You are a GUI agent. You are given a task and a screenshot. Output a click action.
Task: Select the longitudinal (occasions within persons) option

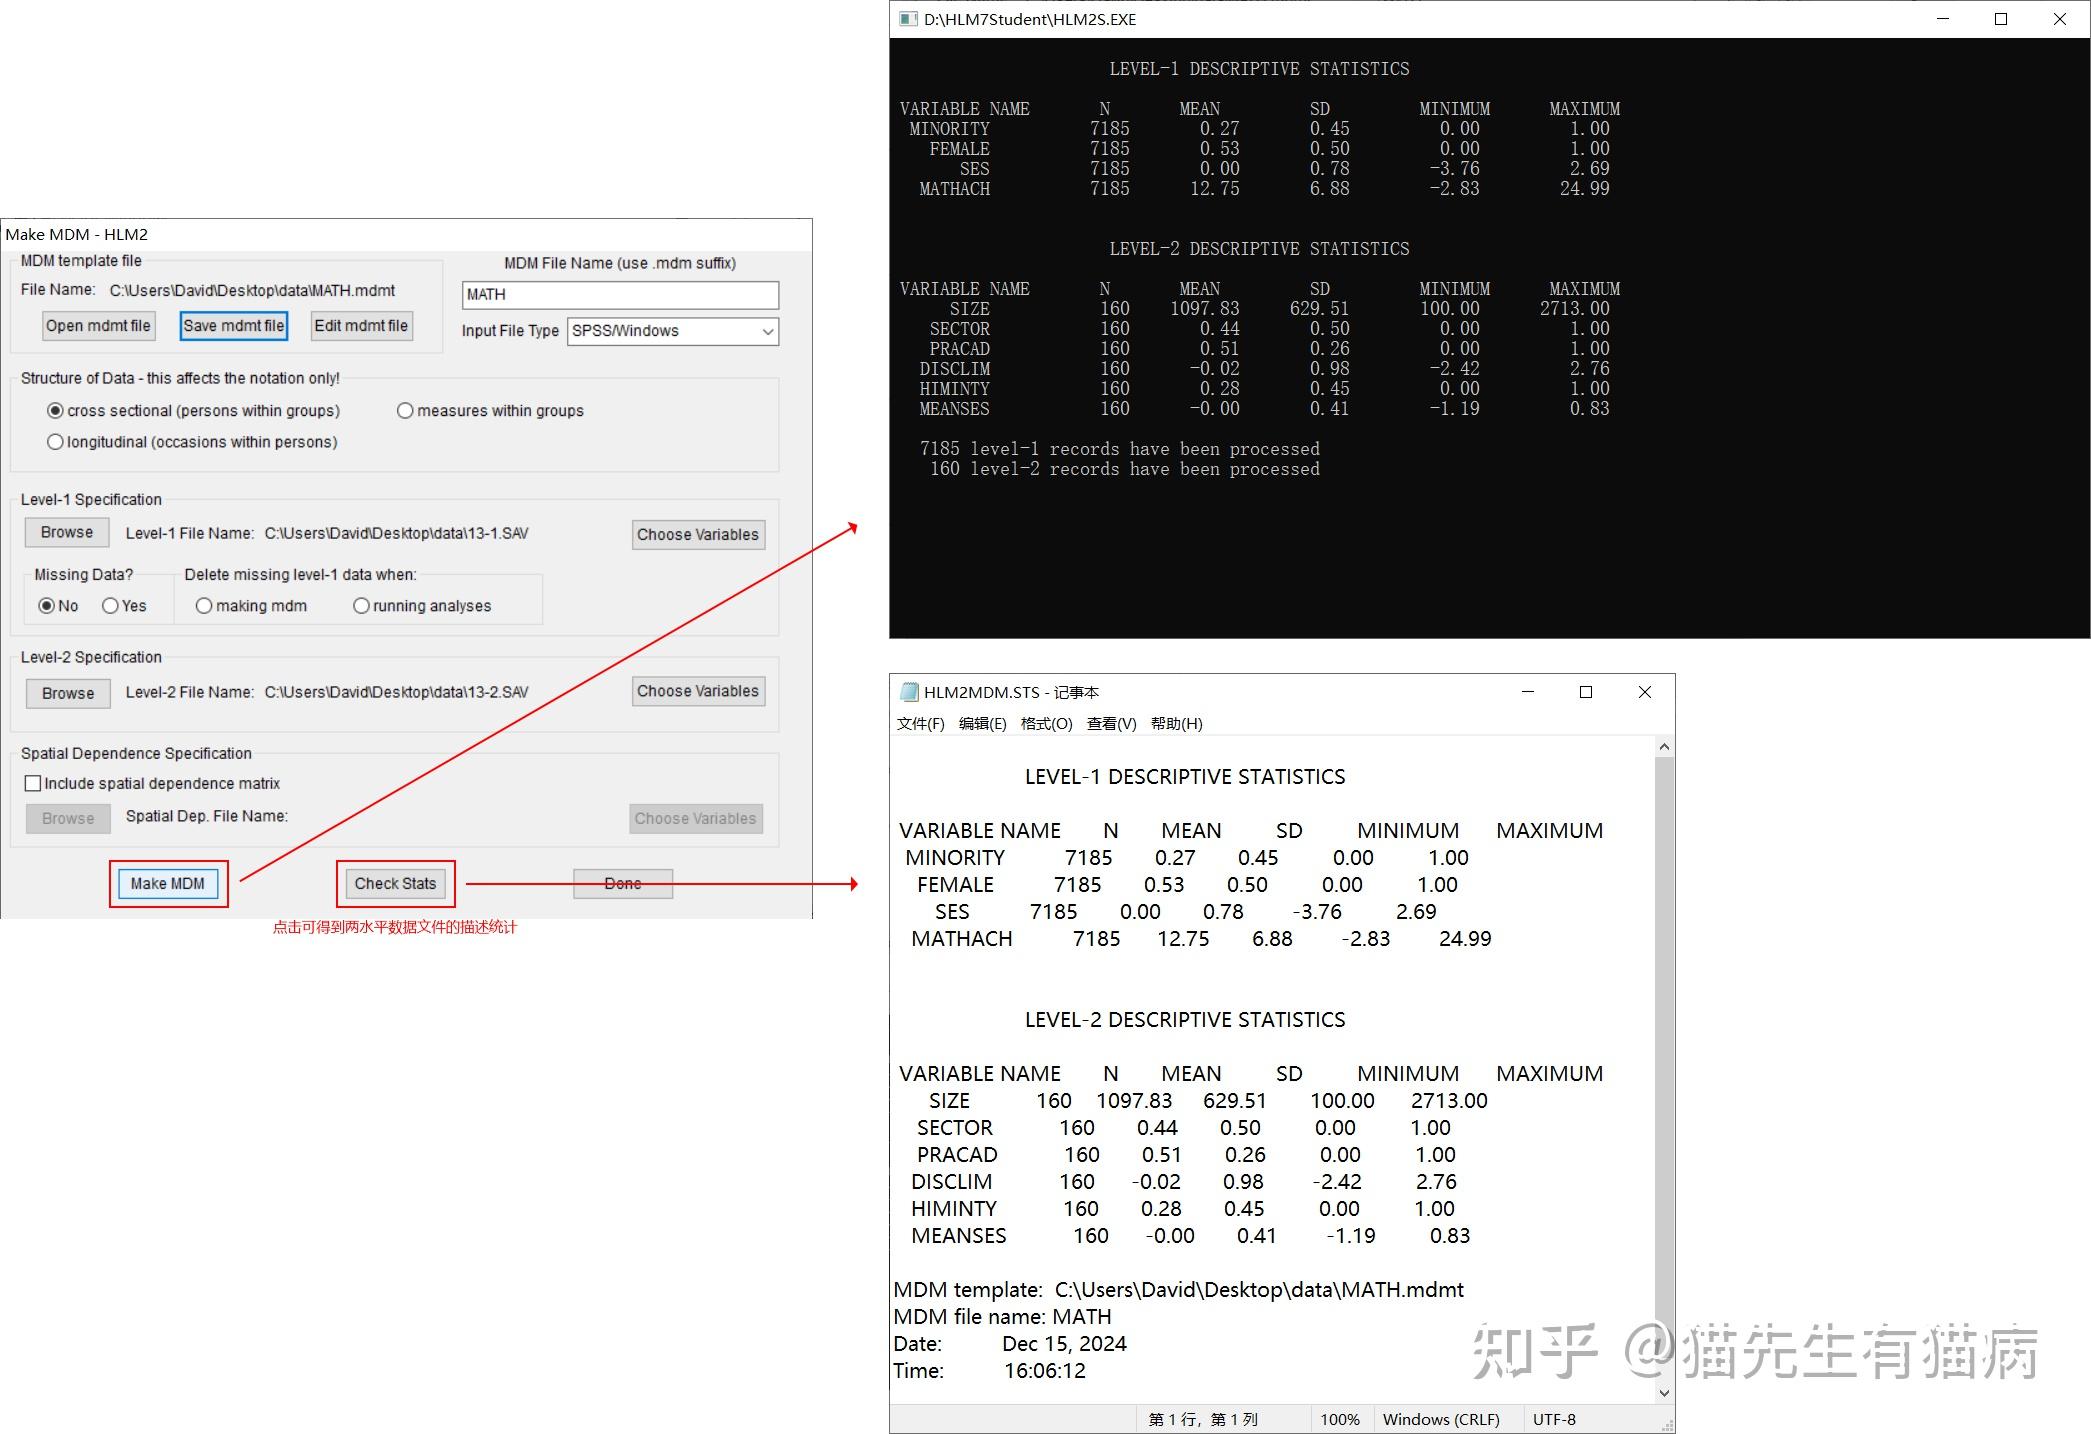coord(55,441)
